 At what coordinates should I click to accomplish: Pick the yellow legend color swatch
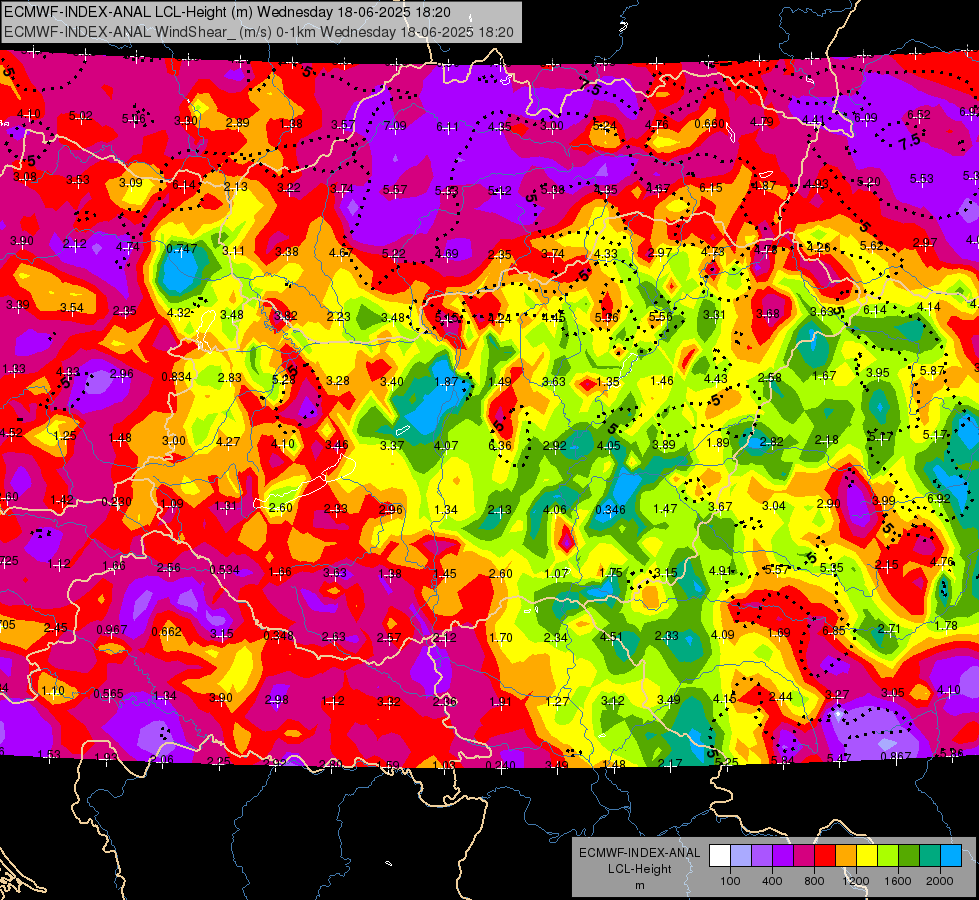coord(867,856)
